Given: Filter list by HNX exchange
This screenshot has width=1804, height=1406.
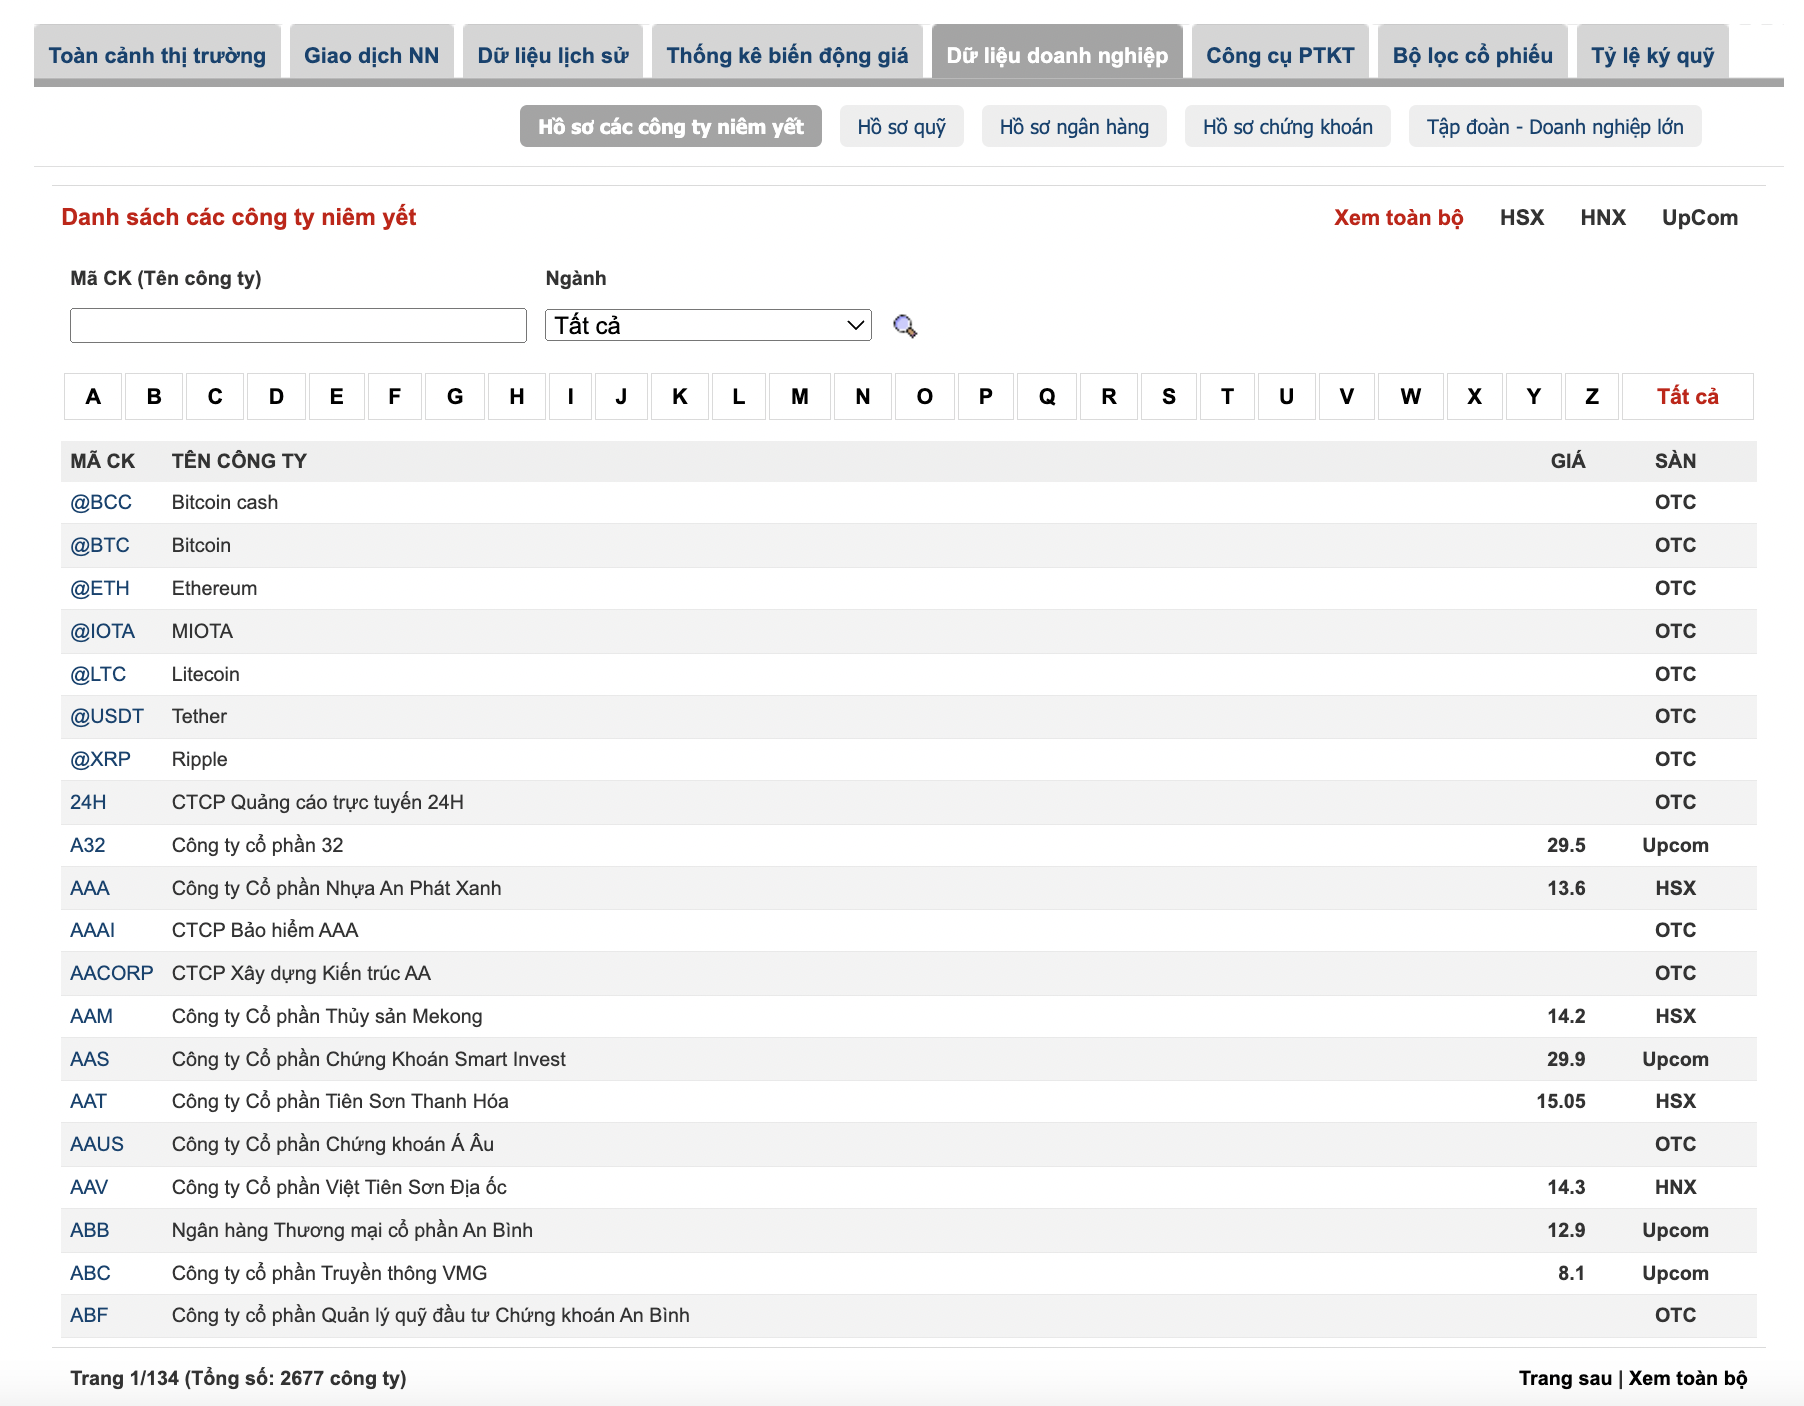Looking at the screenshot, I should 1603,217.
